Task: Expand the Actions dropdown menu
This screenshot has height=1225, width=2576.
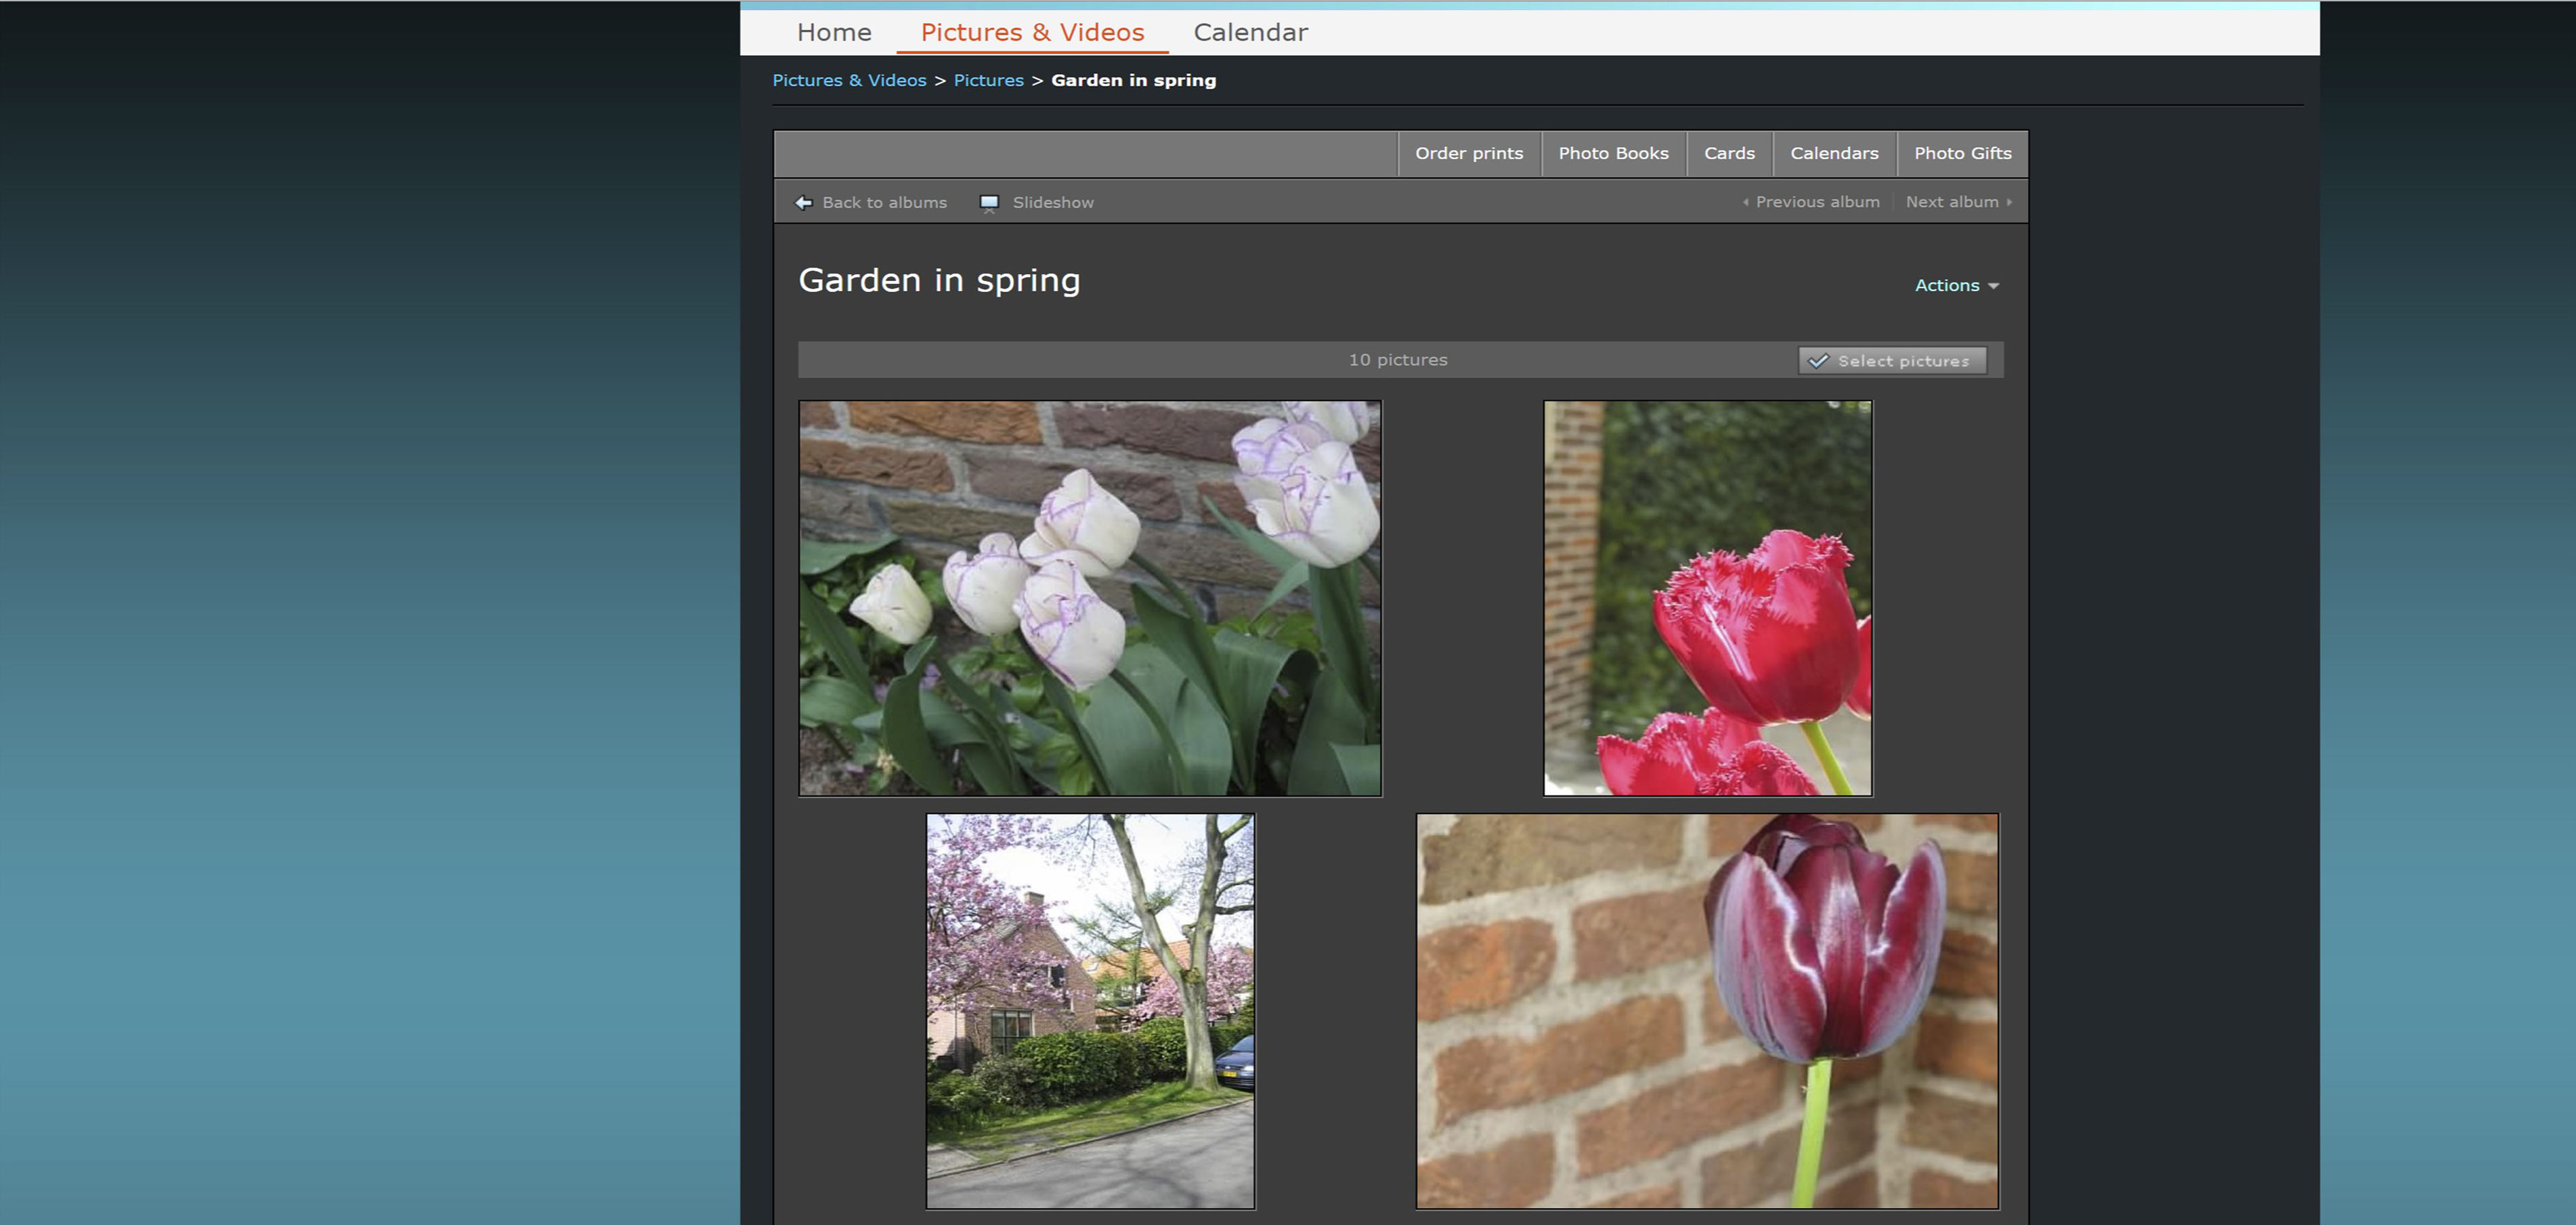Action: [x=1956, y=286]
